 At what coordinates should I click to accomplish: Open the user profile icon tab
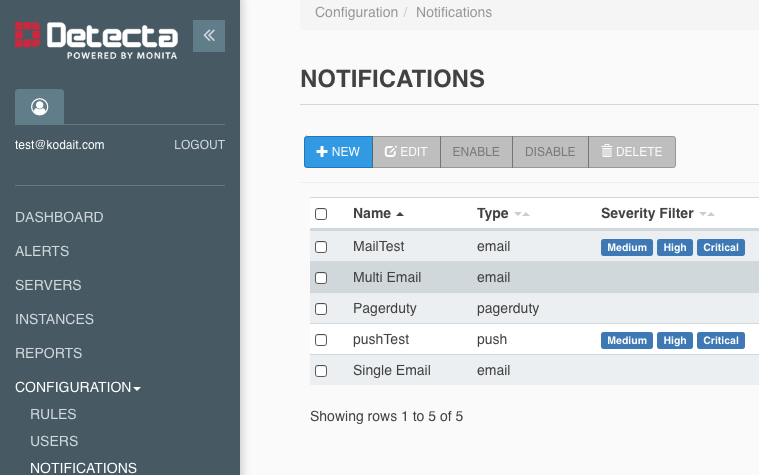click(40, 106)
